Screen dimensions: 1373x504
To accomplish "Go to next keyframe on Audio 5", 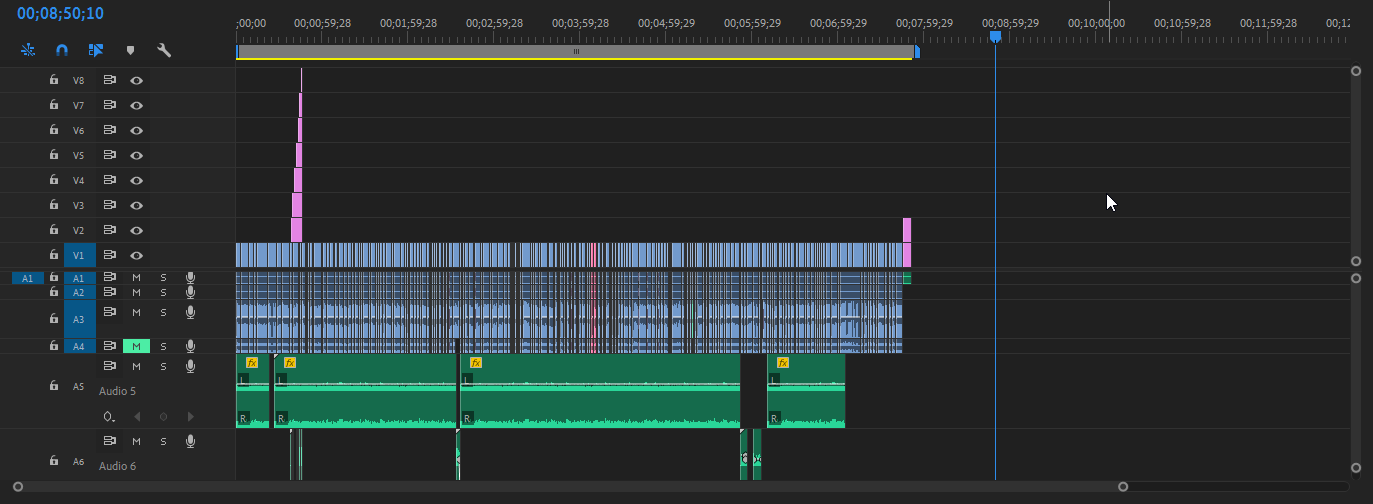I will tap(191, 416).
